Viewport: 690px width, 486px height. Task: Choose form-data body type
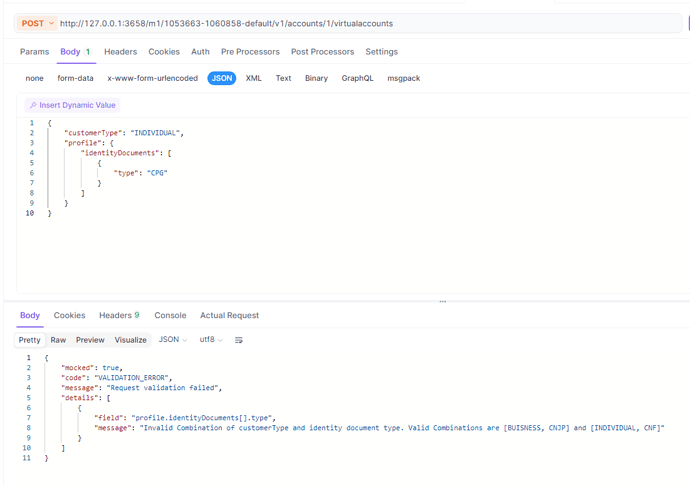75,78
